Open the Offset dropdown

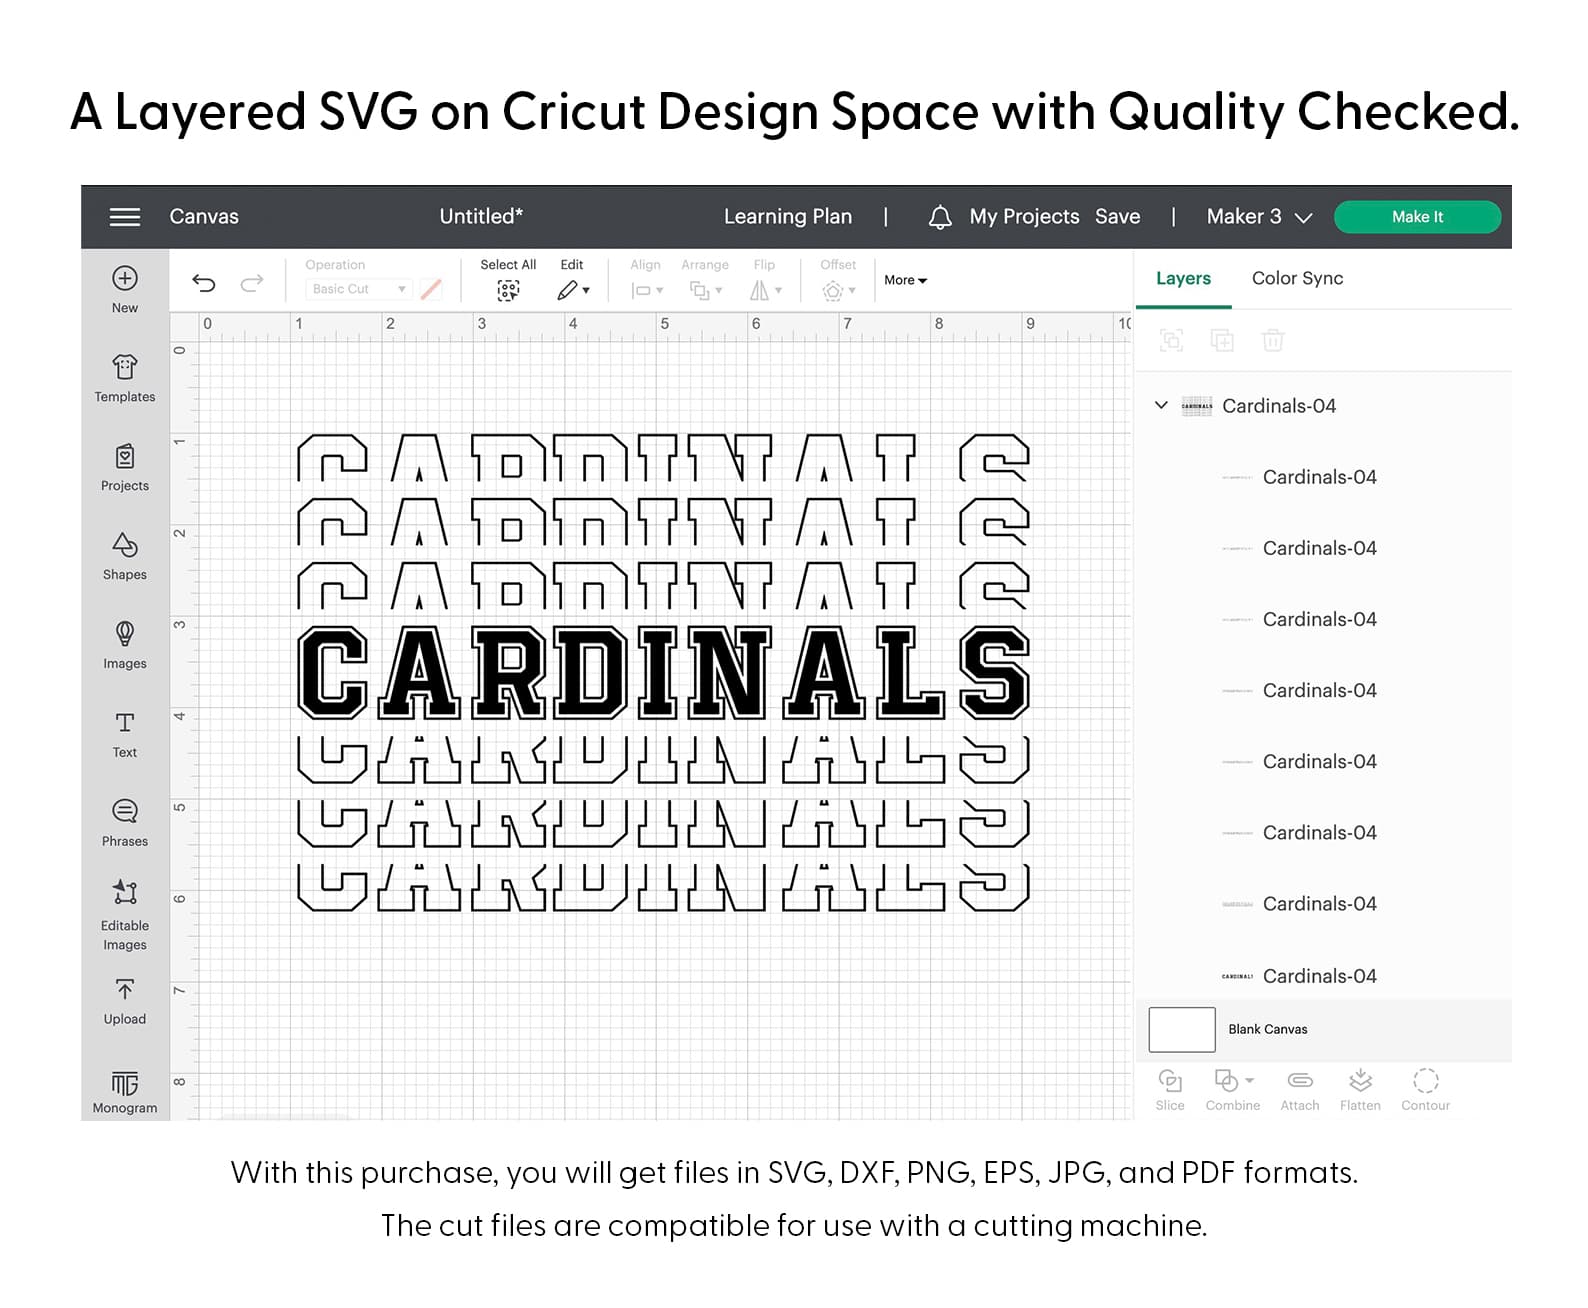[838, 290]
